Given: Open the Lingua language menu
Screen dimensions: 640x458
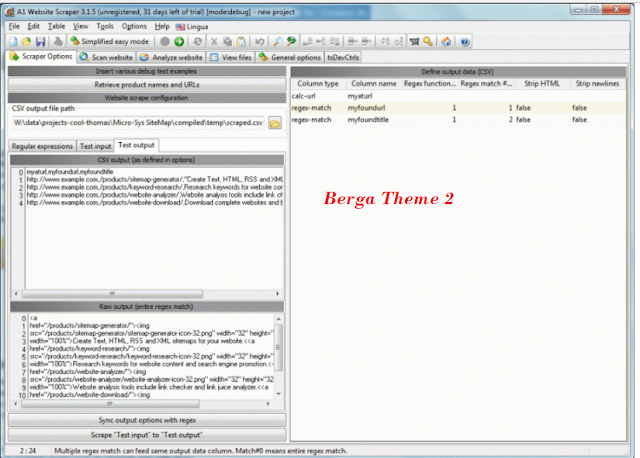Looking at the screenshot, I should (x=192, y=27).
